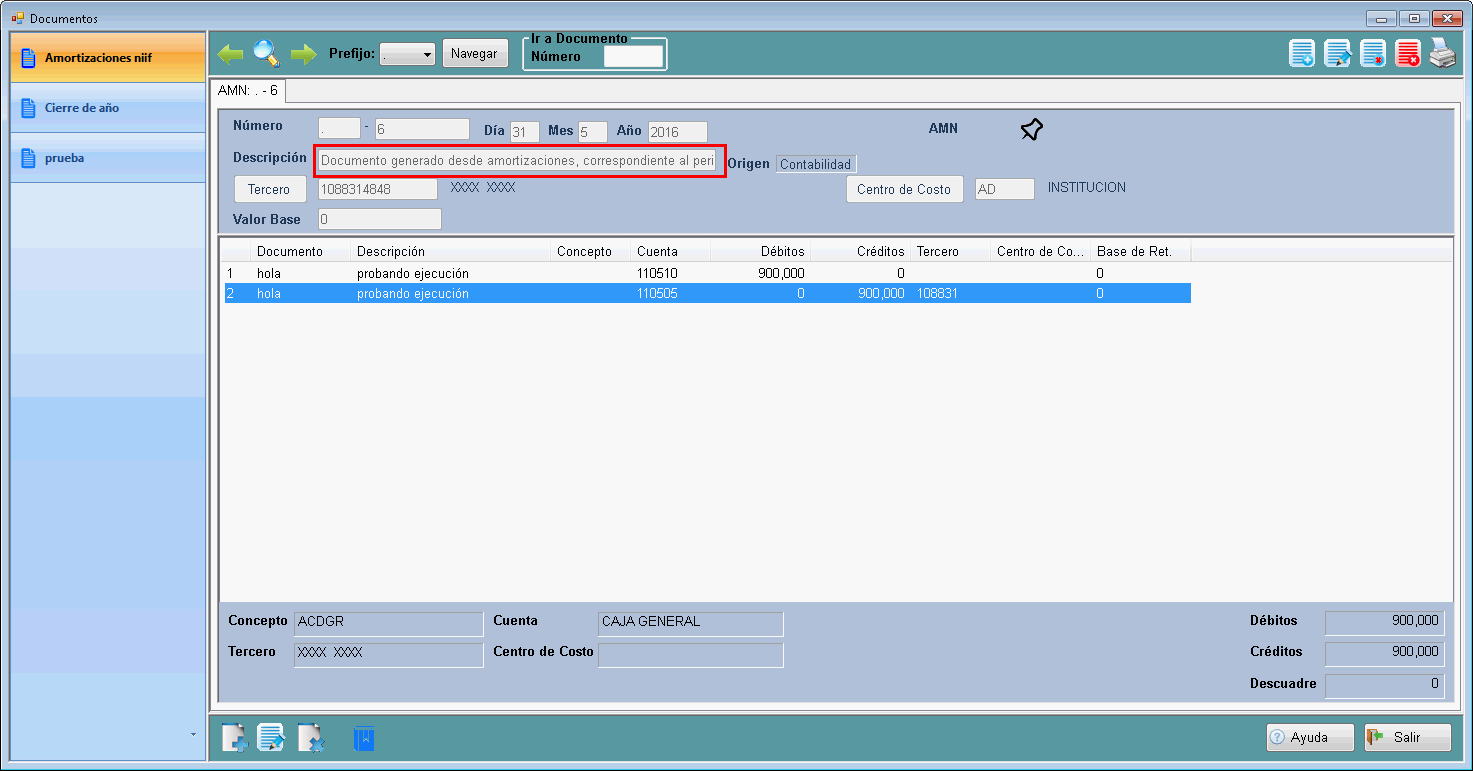Click the red cancel document icon
Viewport: 1473px width, 771px height.
[1407, 54]
